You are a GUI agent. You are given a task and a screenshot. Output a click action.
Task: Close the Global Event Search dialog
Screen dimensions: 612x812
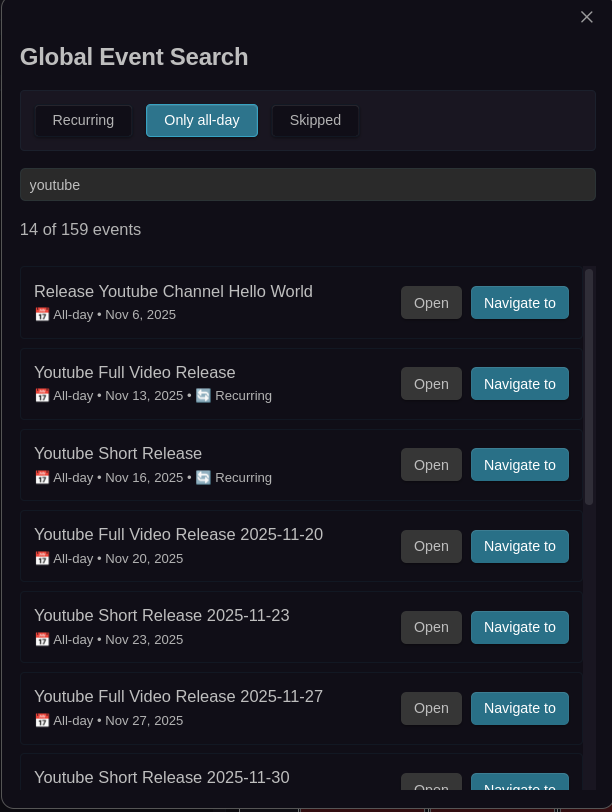[x=586, y=17]
